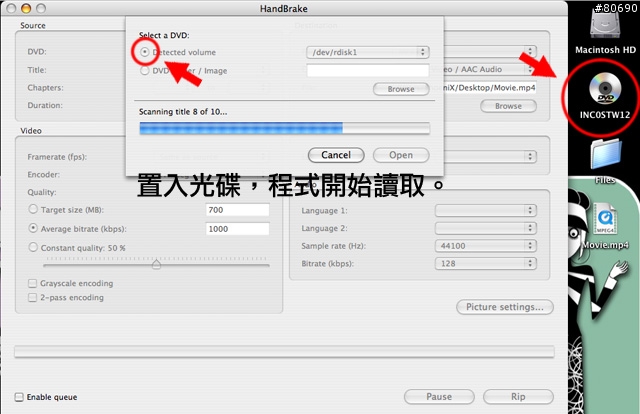Open Picture settings...
Screen dimensions: 640x414
tap(505, 307)
